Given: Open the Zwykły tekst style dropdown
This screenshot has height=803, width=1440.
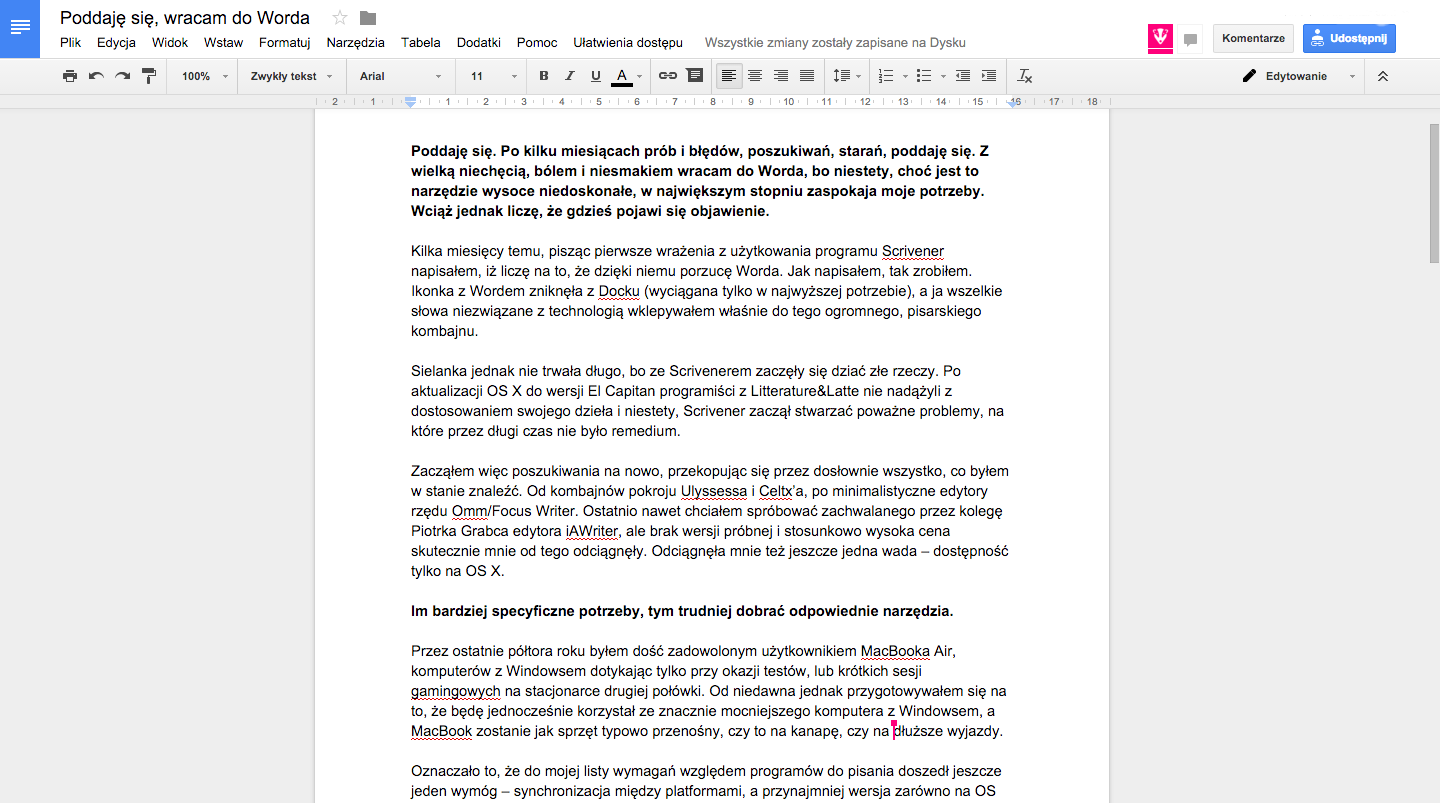Looking at the screenshot, I should tap(292, 76).
